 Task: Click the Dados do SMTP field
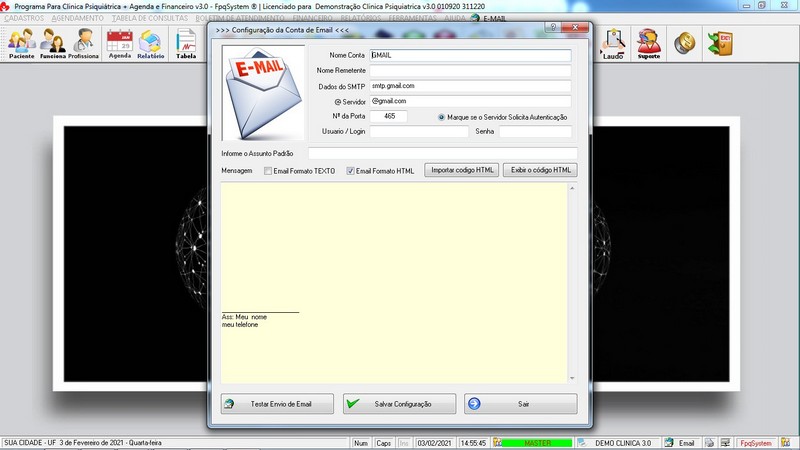click(x=470, y=86)
